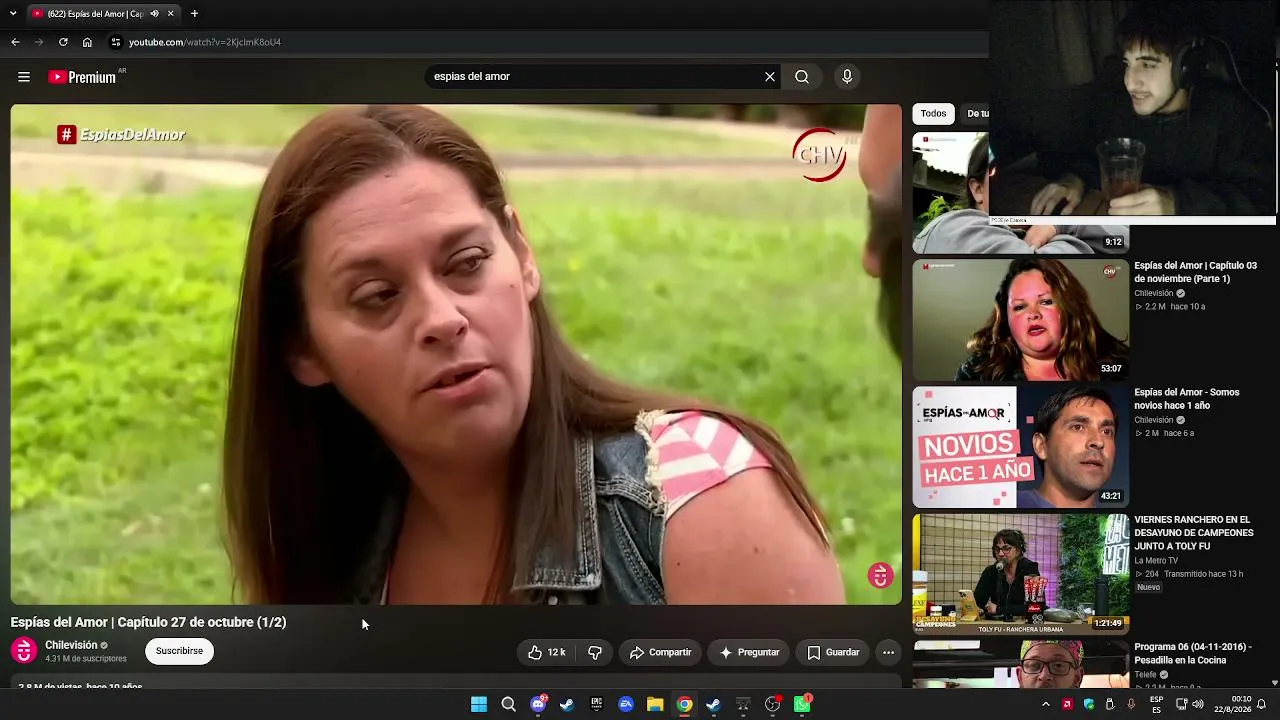
Task: Open the 9:12 recommended video thumbnail
Action: click(1020, 192)
